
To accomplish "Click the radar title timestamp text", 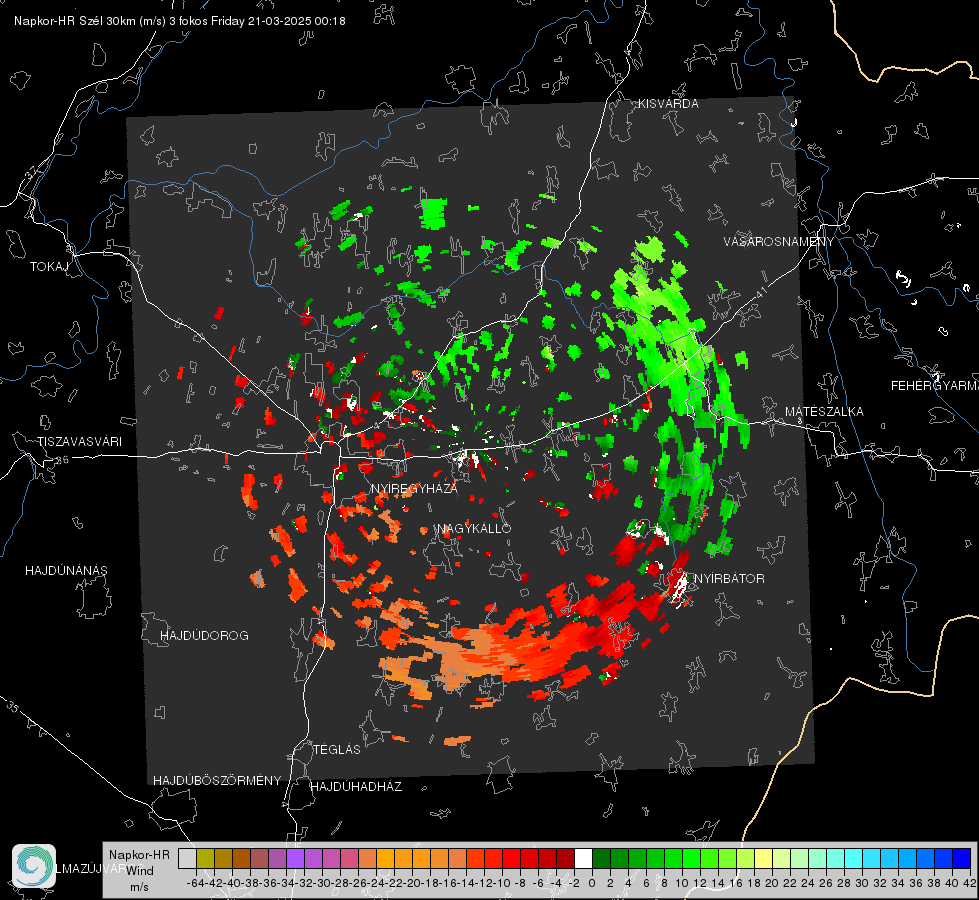I will point(180,21).
